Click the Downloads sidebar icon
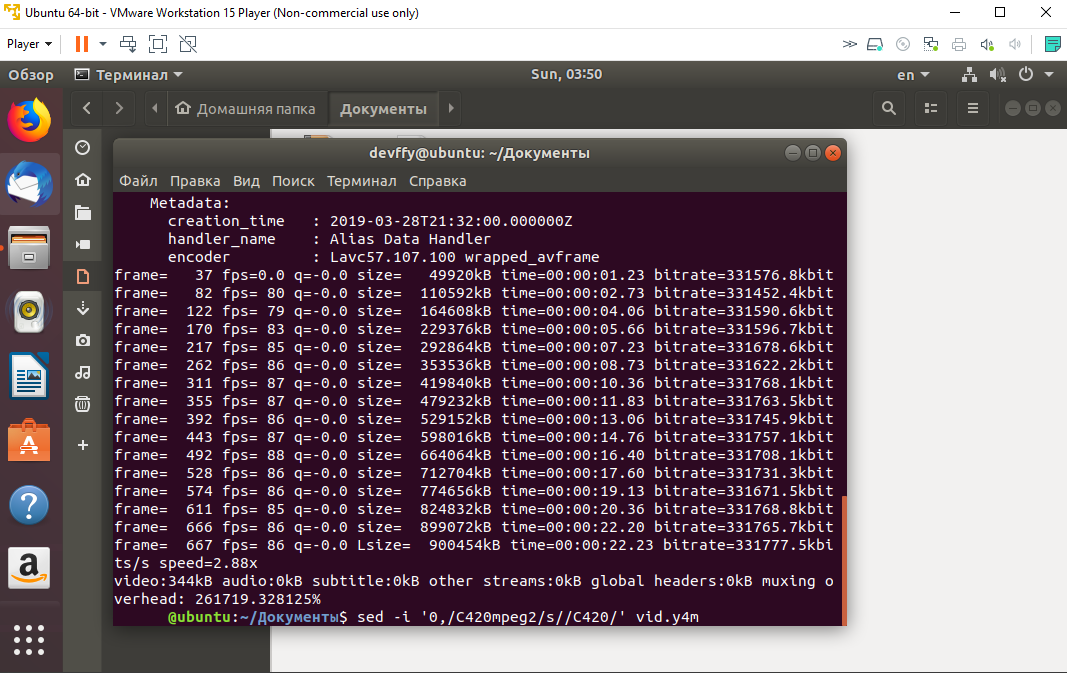Viewport: 1067px width, 673px height. point(83,308)
